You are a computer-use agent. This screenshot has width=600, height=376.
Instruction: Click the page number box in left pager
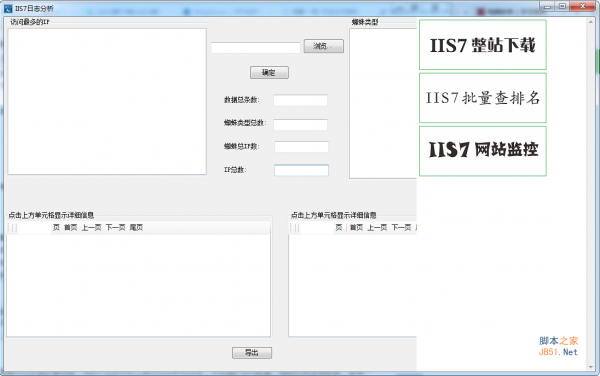tap(34, 228)
